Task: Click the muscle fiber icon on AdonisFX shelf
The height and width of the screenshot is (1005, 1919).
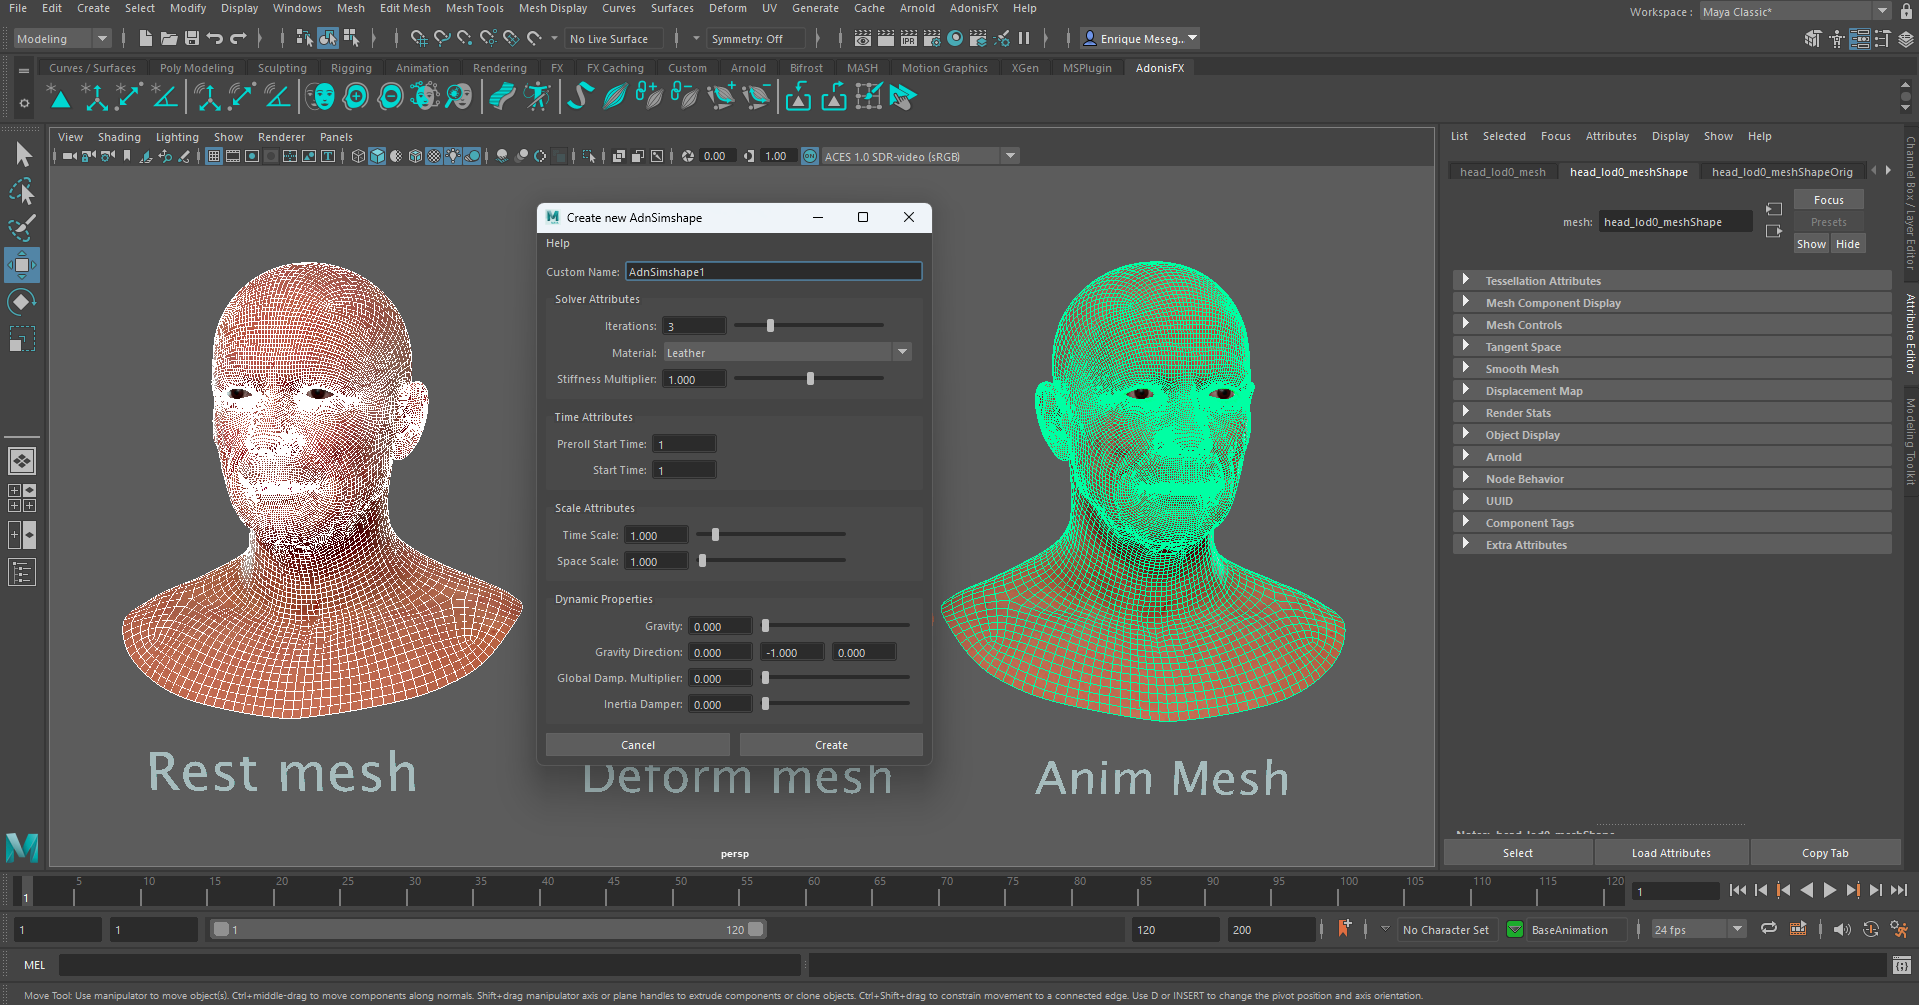Action: [615, 97]
